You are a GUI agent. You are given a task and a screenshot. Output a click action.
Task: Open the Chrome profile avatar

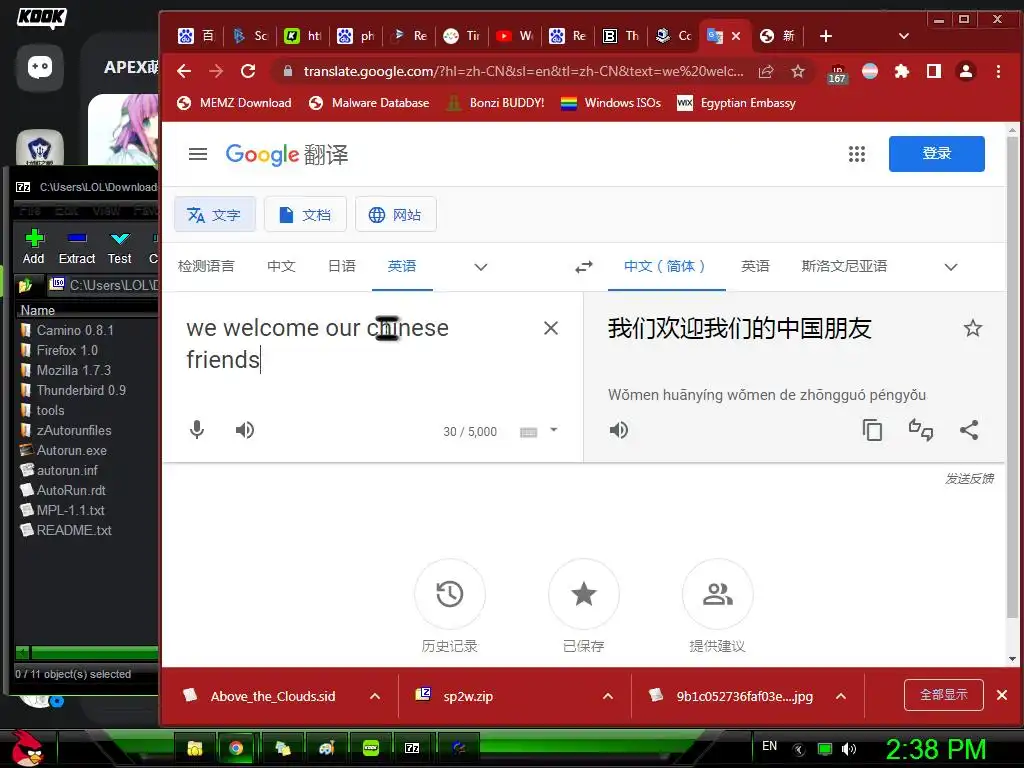[x=966, y=71]
